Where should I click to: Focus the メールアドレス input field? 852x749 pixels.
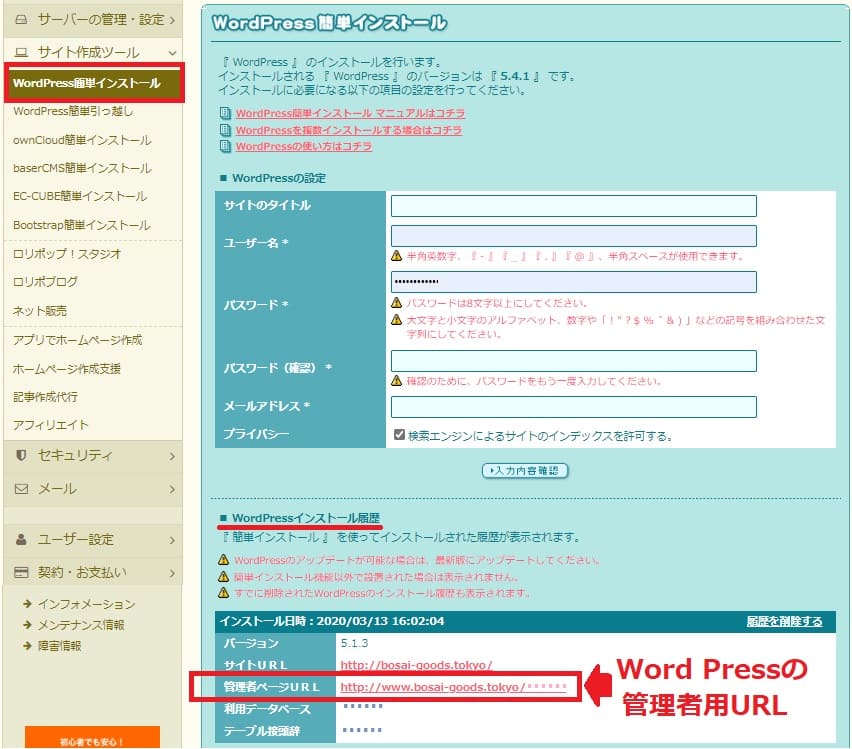[574, 407]
